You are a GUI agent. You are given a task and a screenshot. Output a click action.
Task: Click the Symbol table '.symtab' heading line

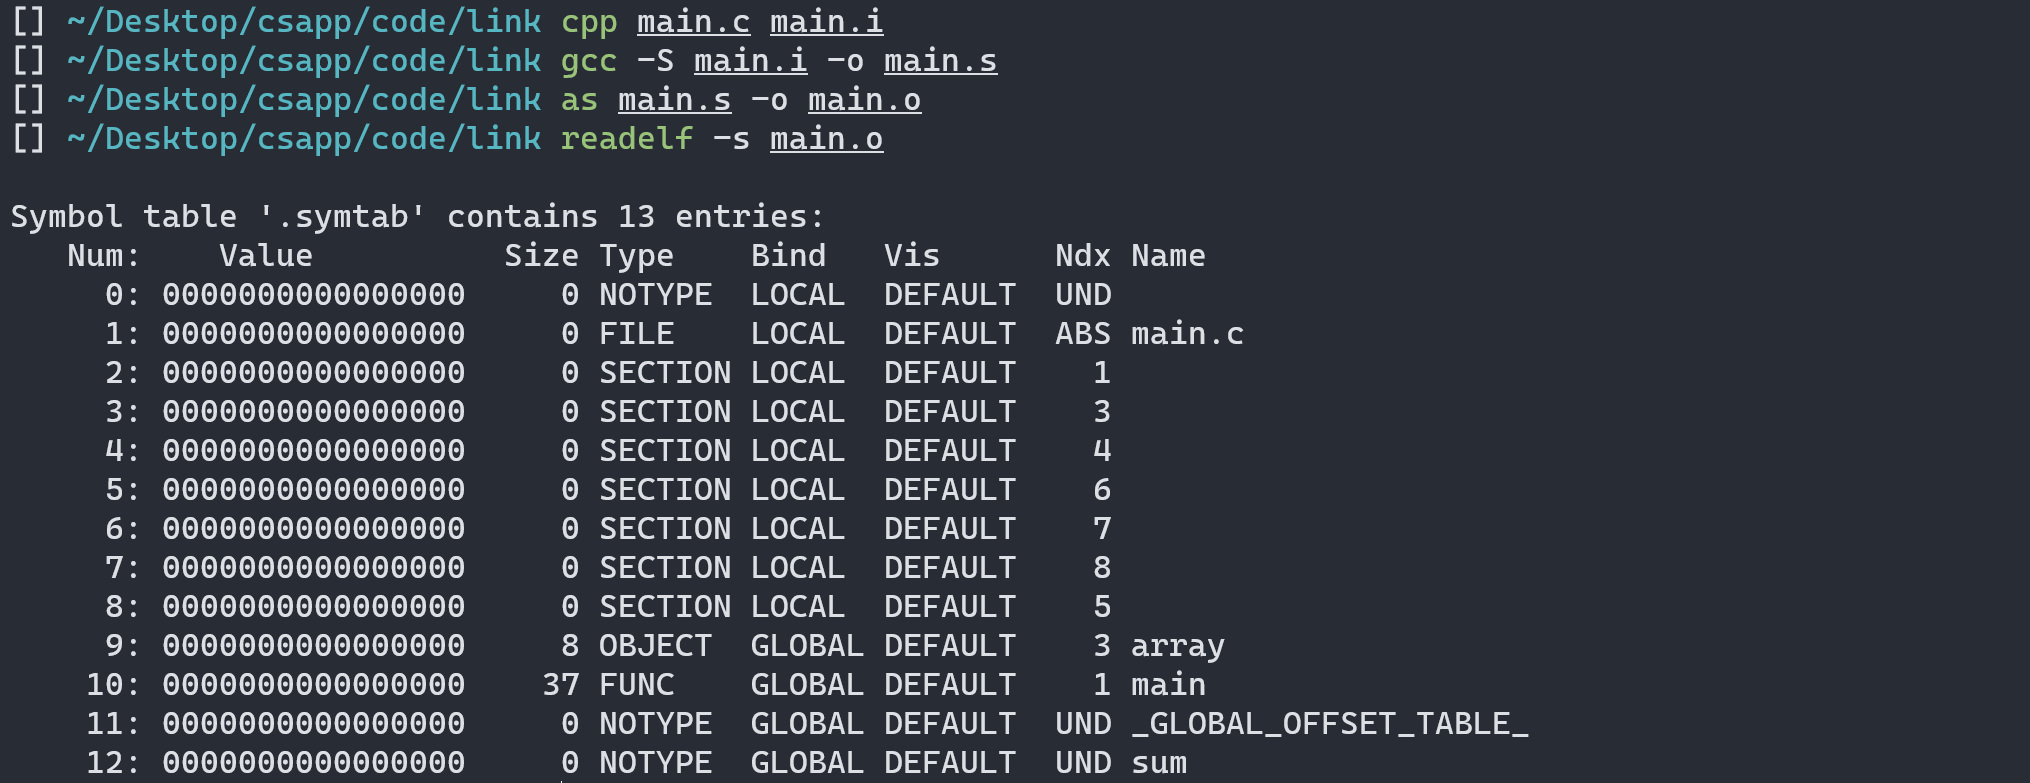tap(417, 216)
